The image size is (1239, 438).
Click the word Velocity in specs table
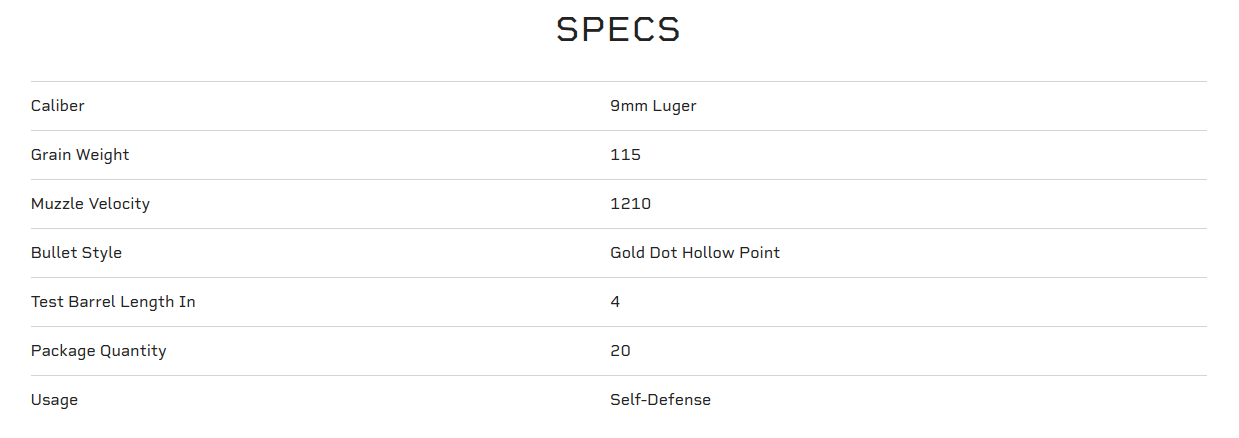pos(120,205)
